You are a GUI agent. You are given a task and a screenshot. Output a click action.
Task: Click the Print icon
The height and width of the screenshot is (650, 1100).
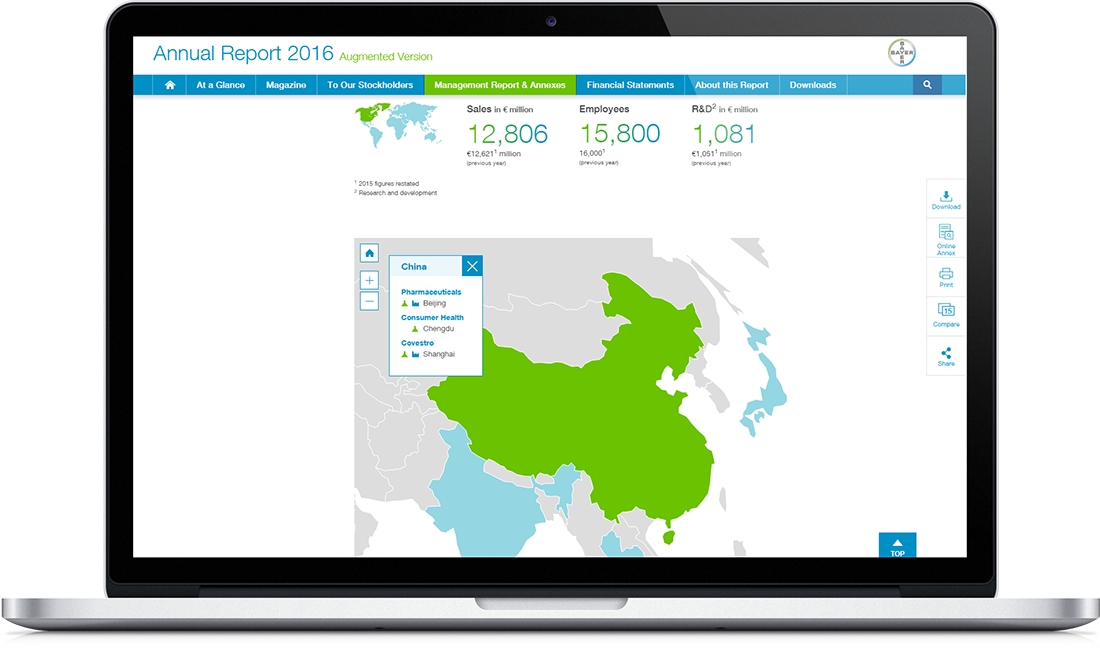pos(946,278)
